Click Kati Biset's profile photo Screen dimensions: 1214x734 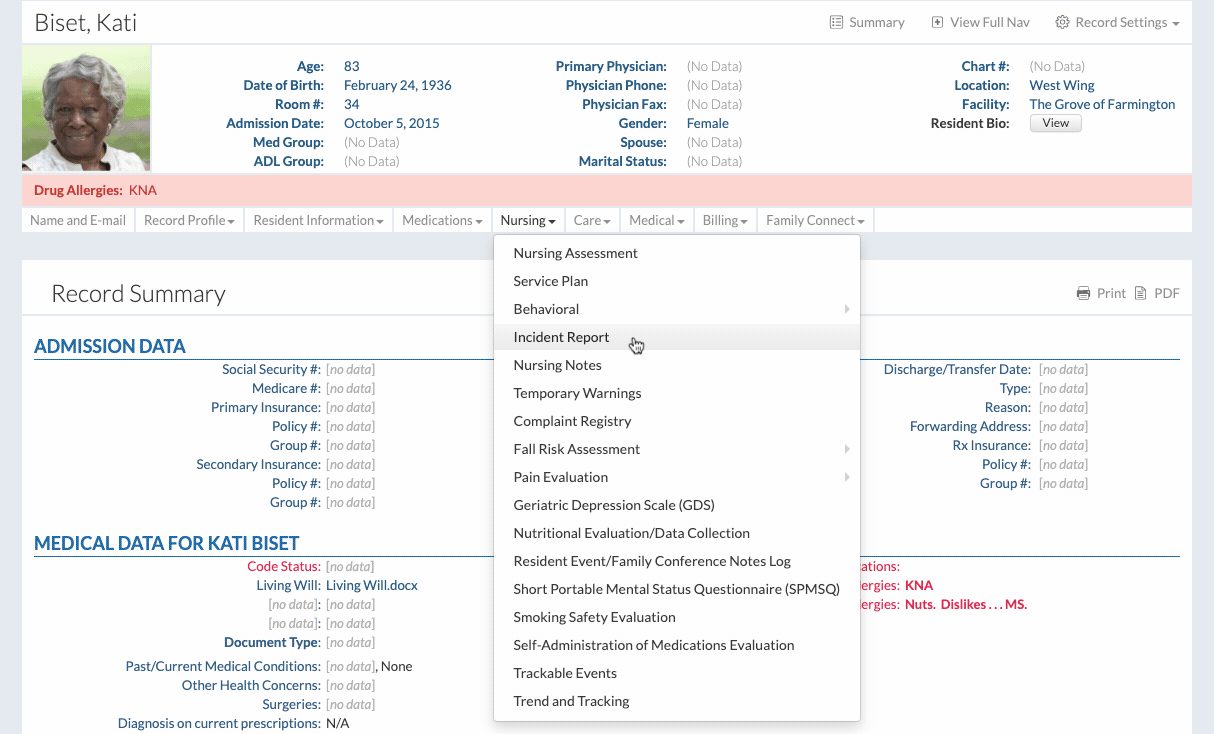click(x=86, y=108)
